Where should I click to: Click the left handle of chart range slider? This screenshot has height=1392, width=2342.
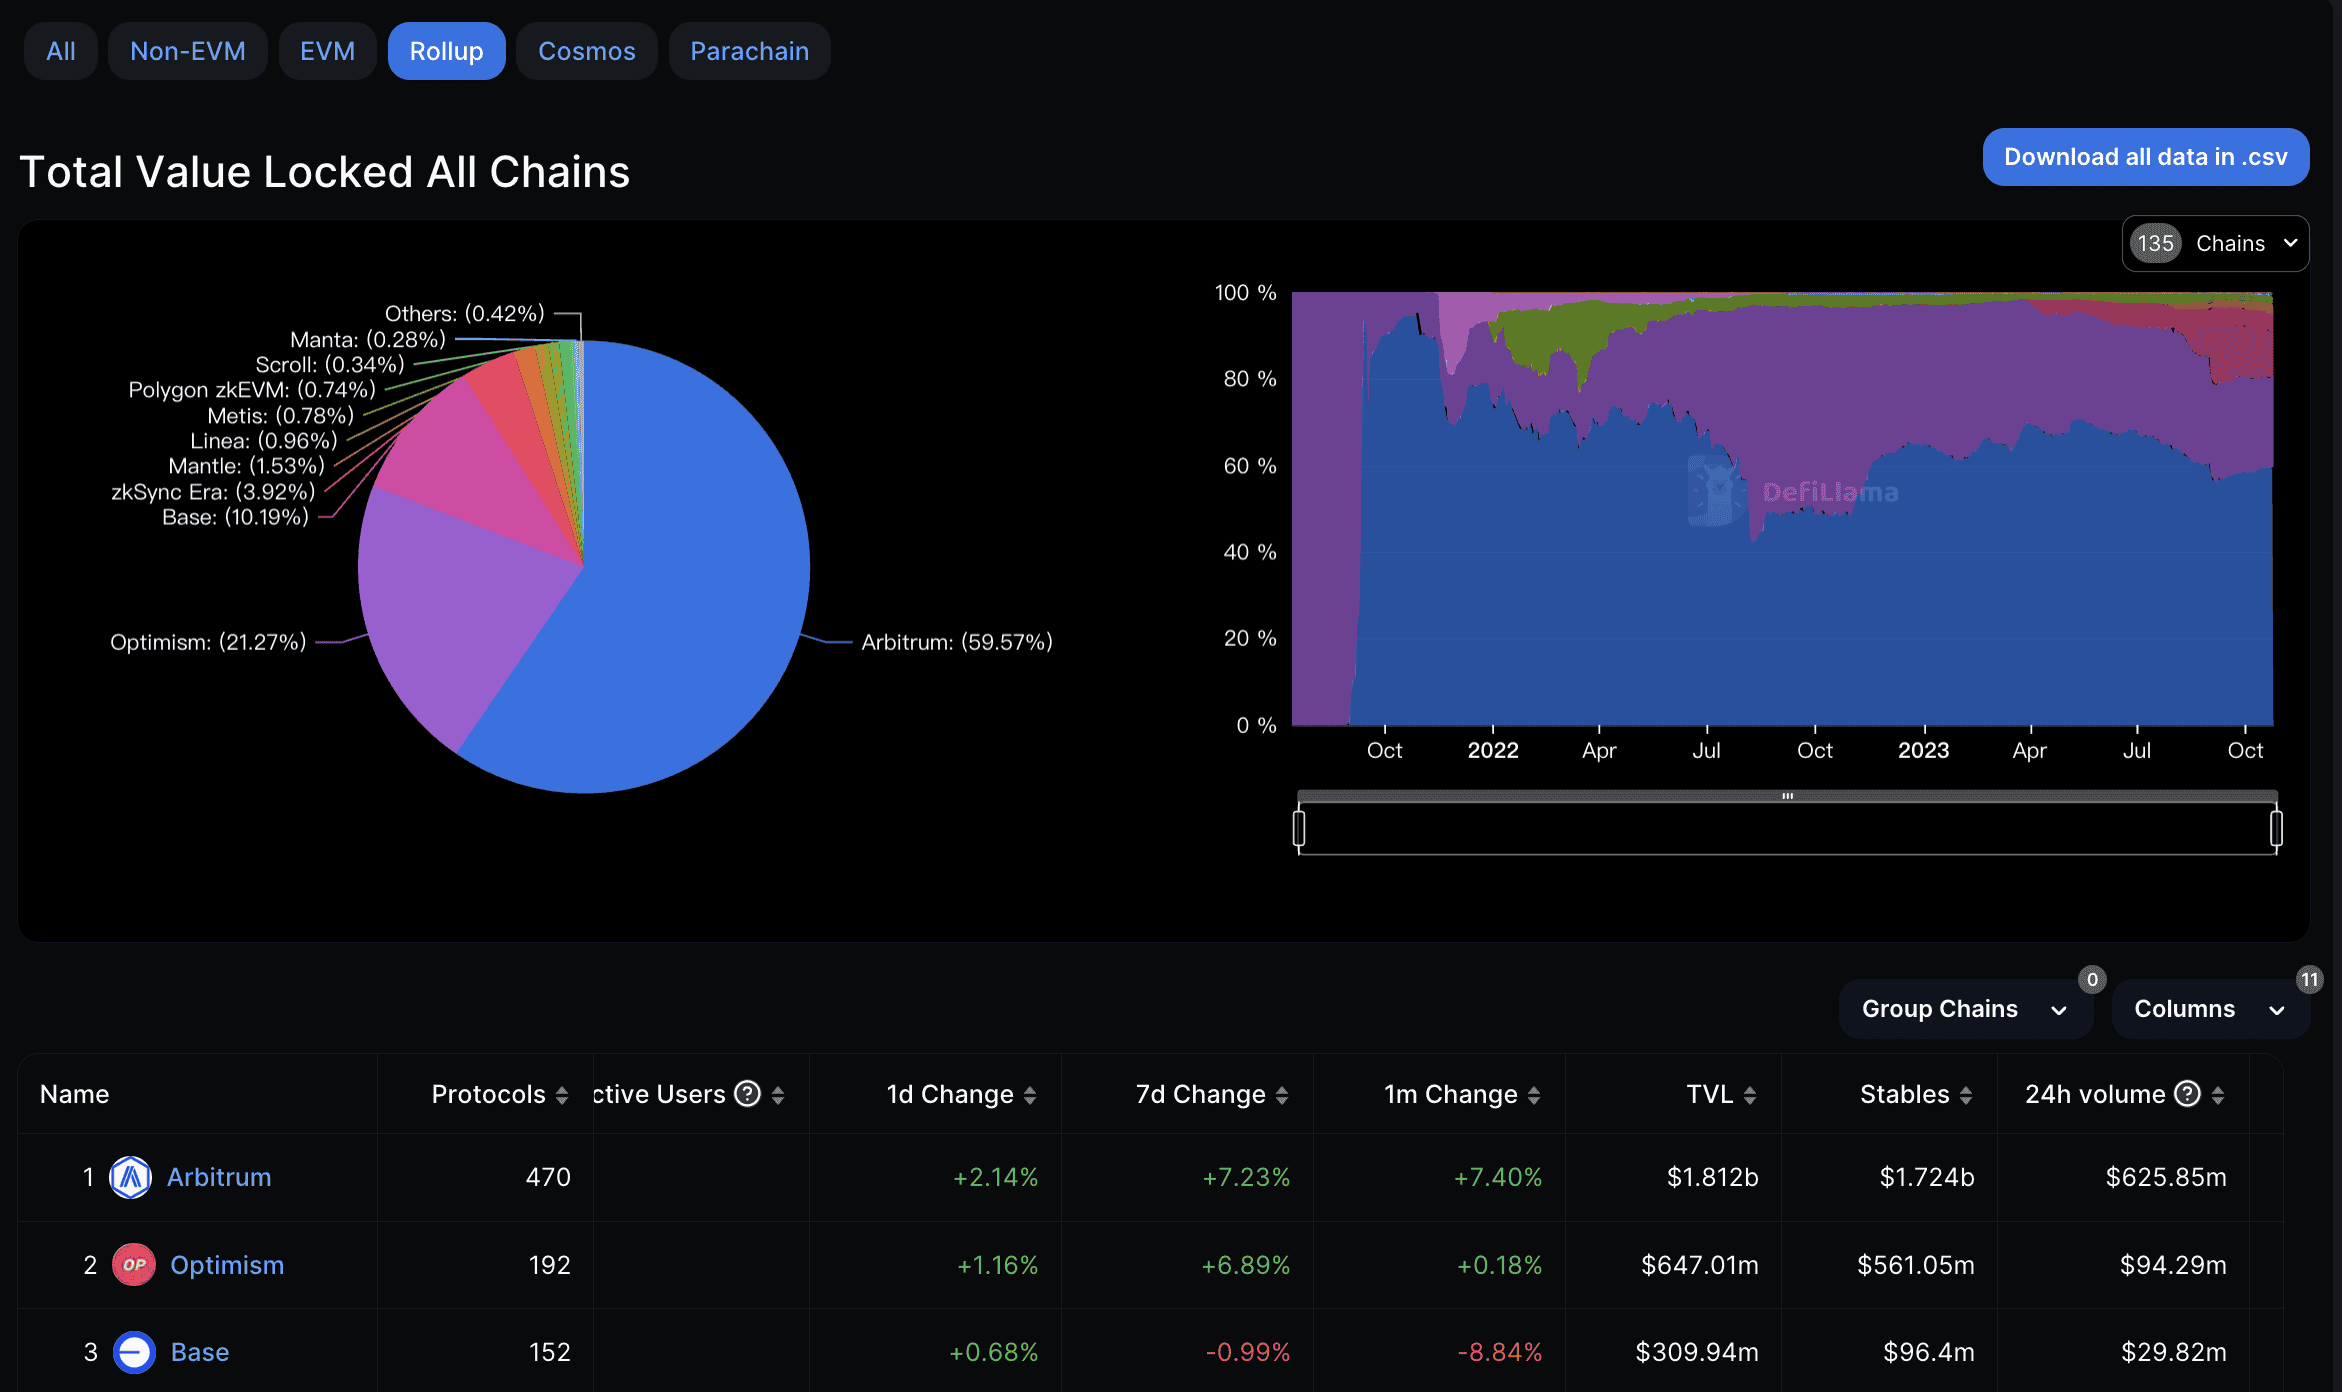point(1299,828)
